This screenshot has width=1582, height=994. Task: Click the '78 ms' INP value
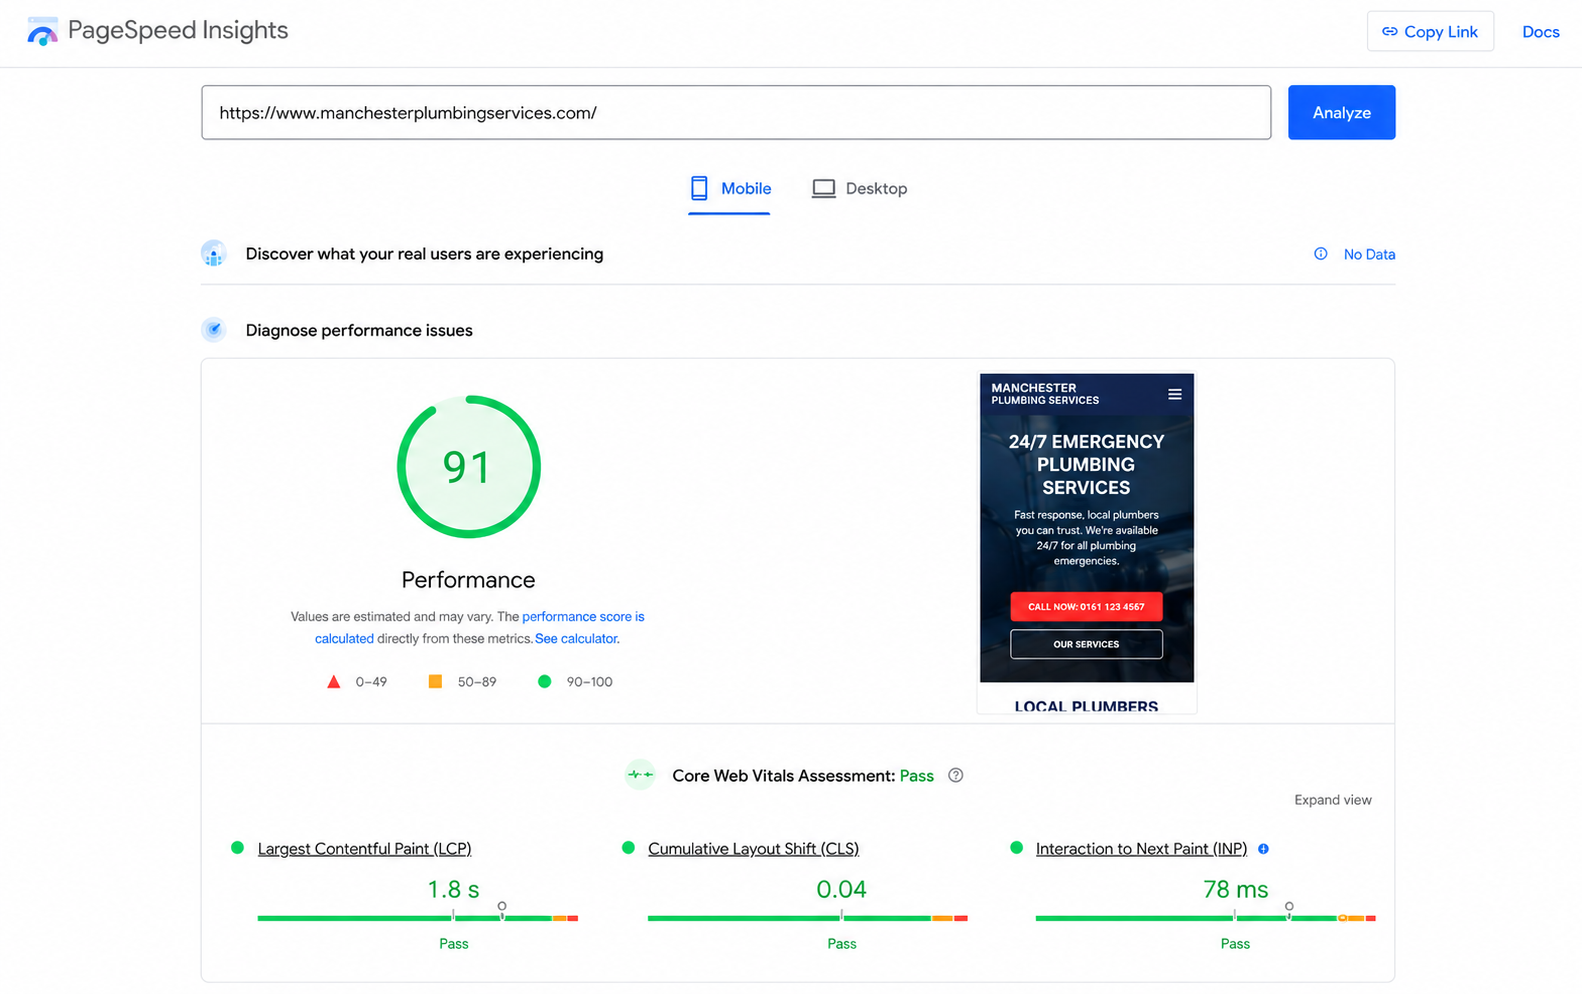click(x=1235, y=889)
